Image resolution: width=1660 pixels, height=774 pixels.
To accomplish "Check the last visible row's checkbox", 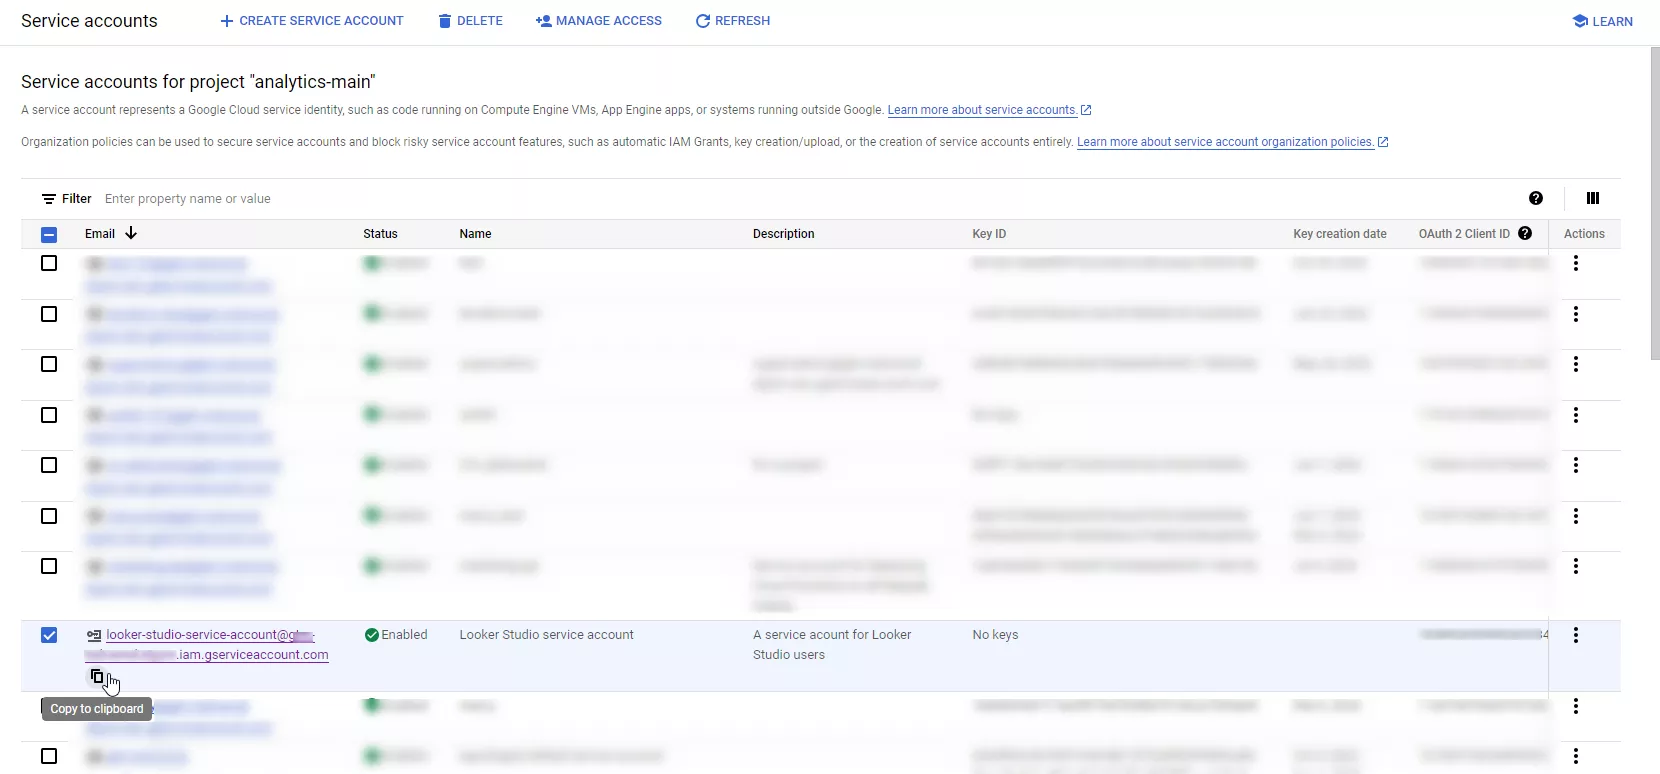I will pyautogui.click(x=49, y=756).
